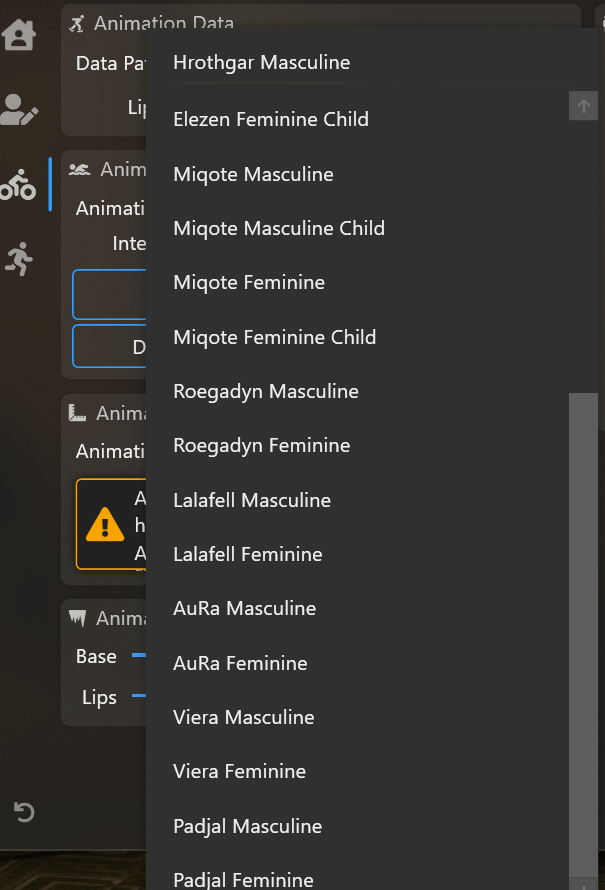
Task: Choose Roegadyn Feminine option
Action: click(261, 445)
